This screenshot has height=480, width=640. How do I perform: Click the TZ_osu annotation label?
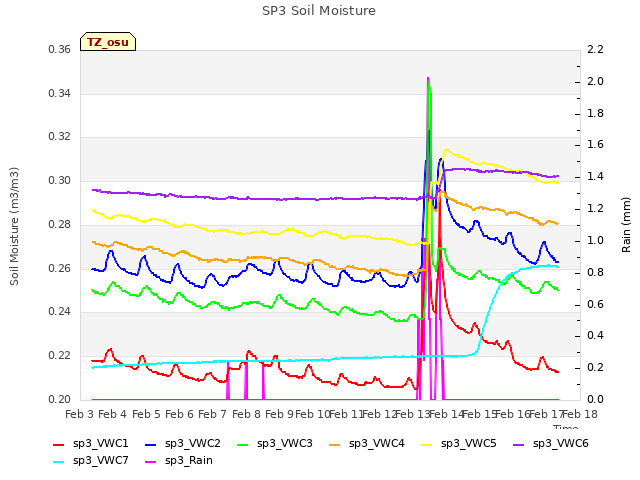(x=108, y=42)
